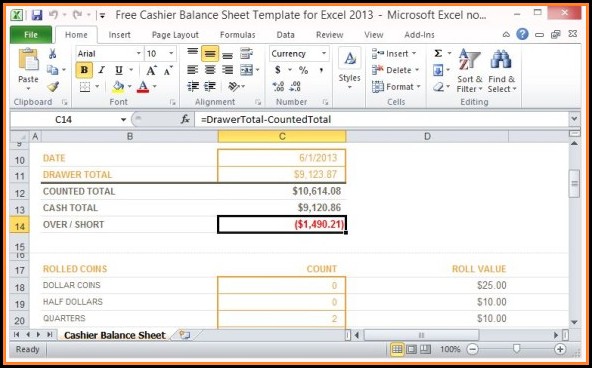
Task: Apply cell borders icon
Action: [x=85, y=87]
